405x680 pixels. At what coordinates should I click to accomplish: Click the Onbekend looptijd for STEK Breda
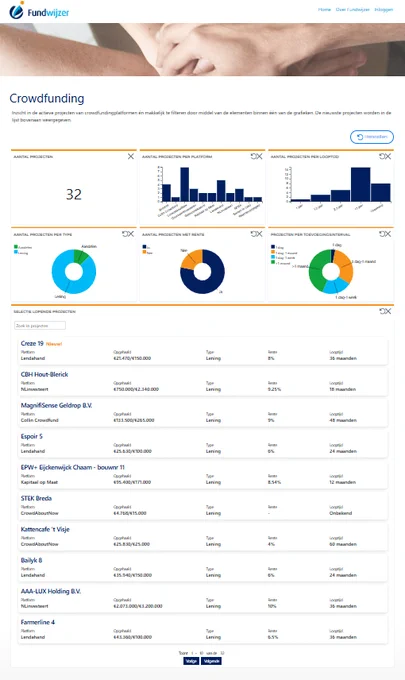341,513
